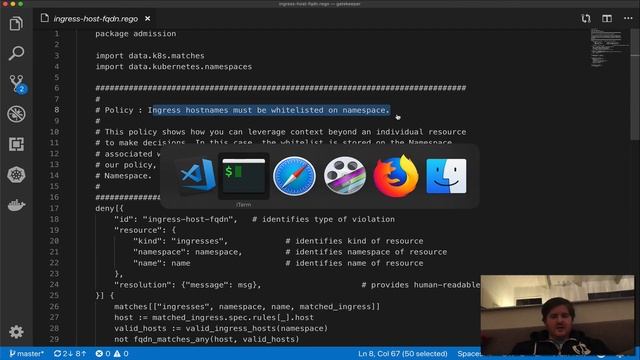Switch to Firefox in app switcher

(396, 176)
